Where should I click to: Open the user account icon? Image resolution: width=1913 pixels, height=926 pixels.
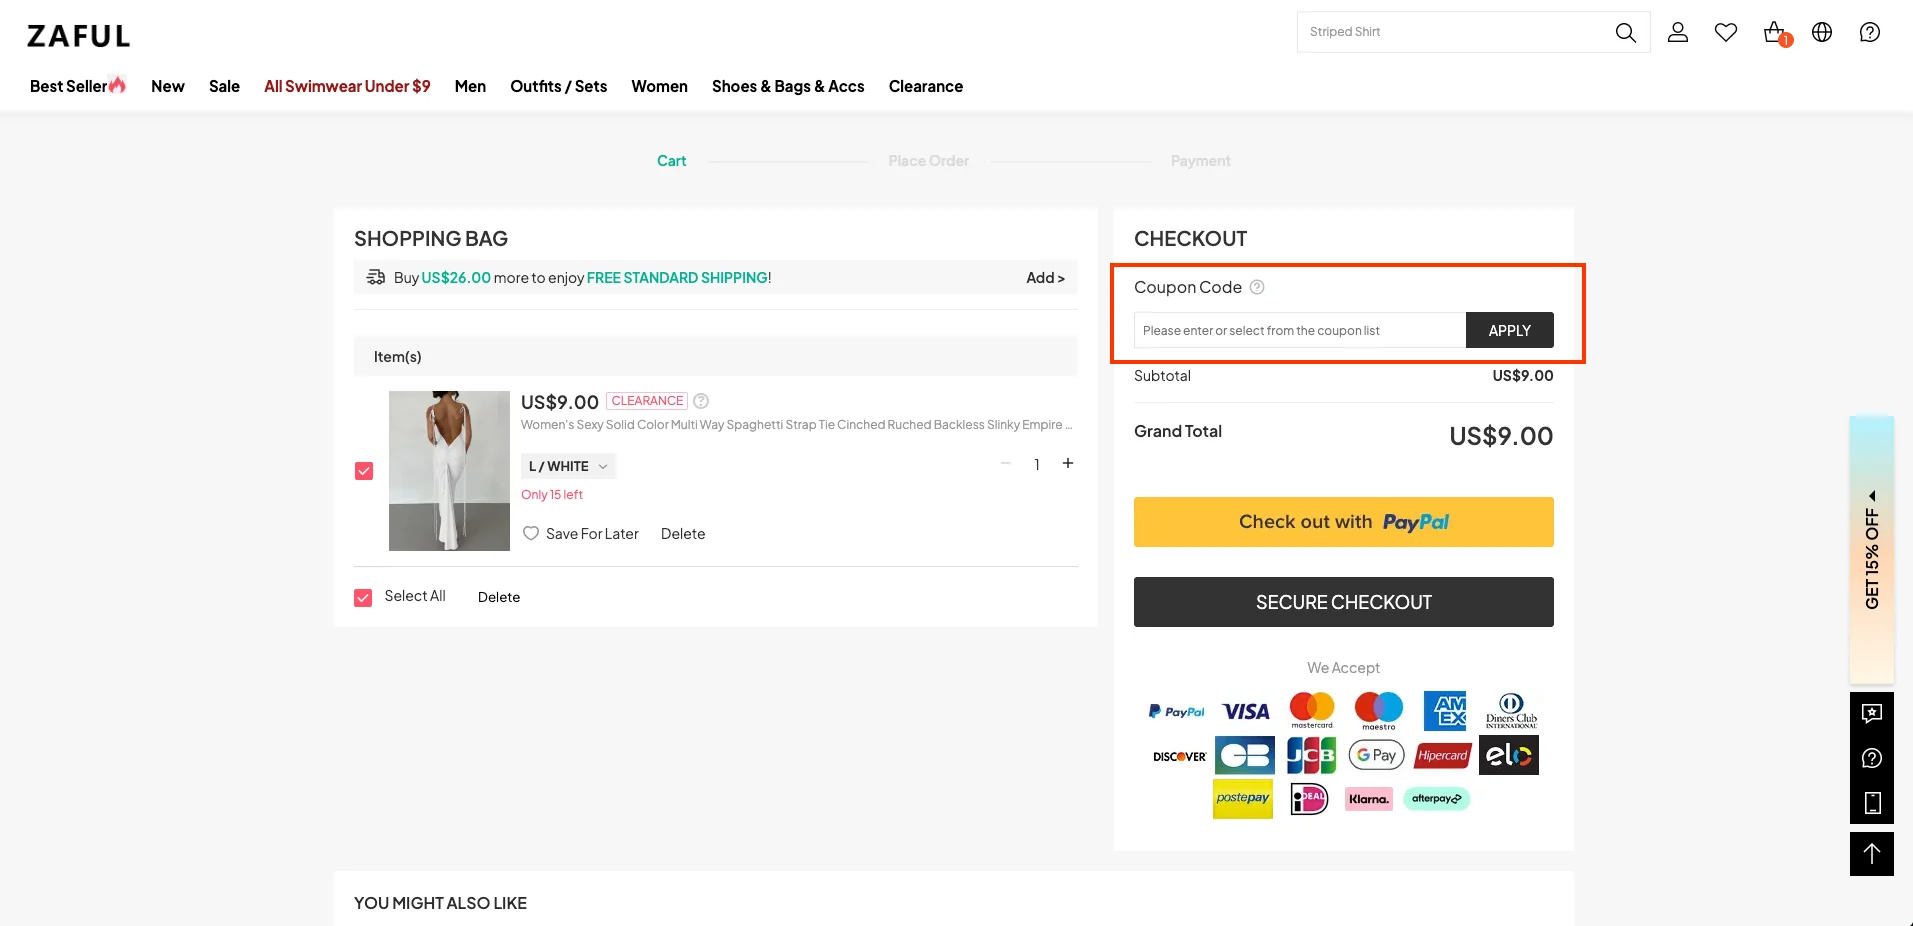coord(1678,32)
